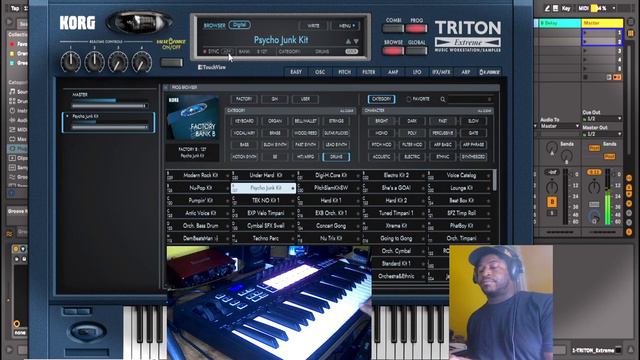Toggle the Realtime Controls On/Off switch
This screenshot has height=360, width=640.
pos(172,62)
